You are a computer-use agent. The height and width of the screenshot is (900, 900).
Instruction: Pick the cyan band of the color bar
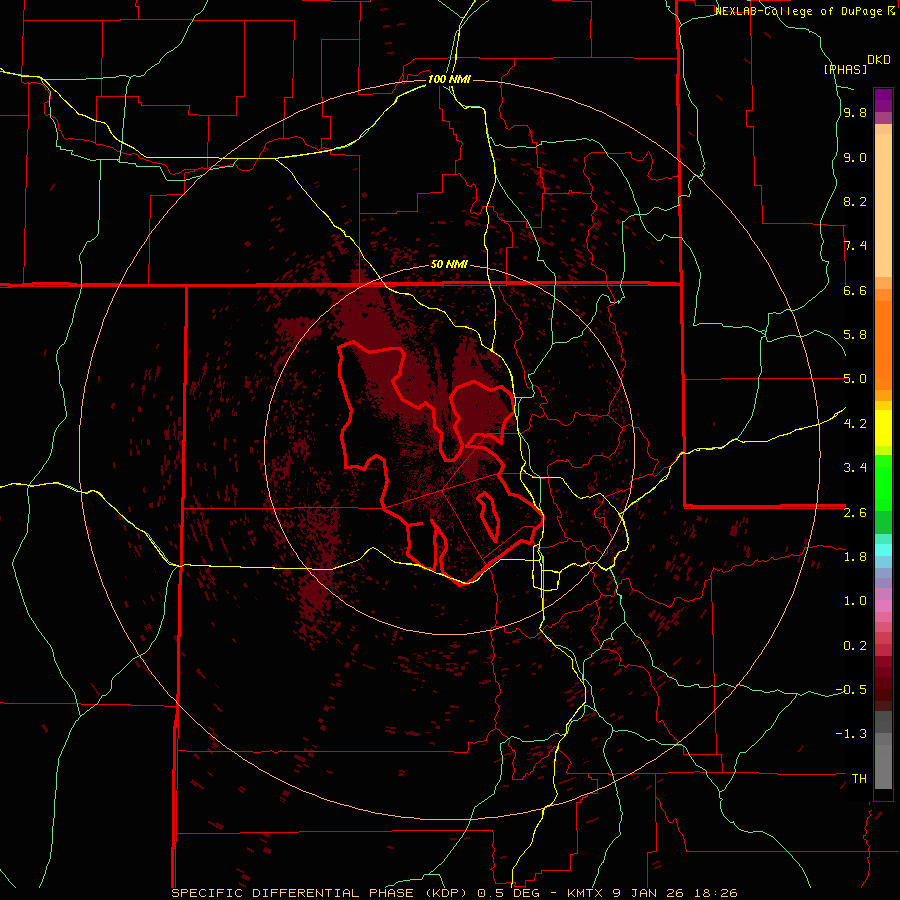pos(883,550)
